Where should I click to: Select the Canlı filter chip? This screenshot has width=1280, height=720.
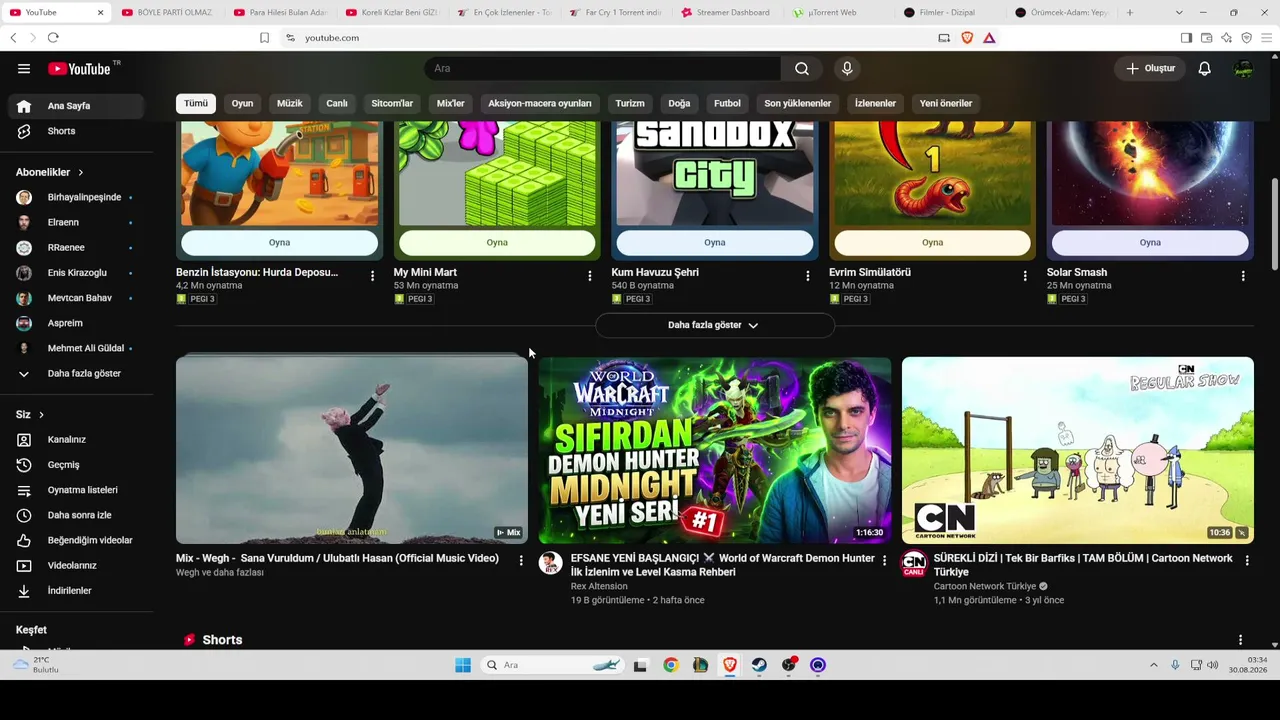point(337,103)
